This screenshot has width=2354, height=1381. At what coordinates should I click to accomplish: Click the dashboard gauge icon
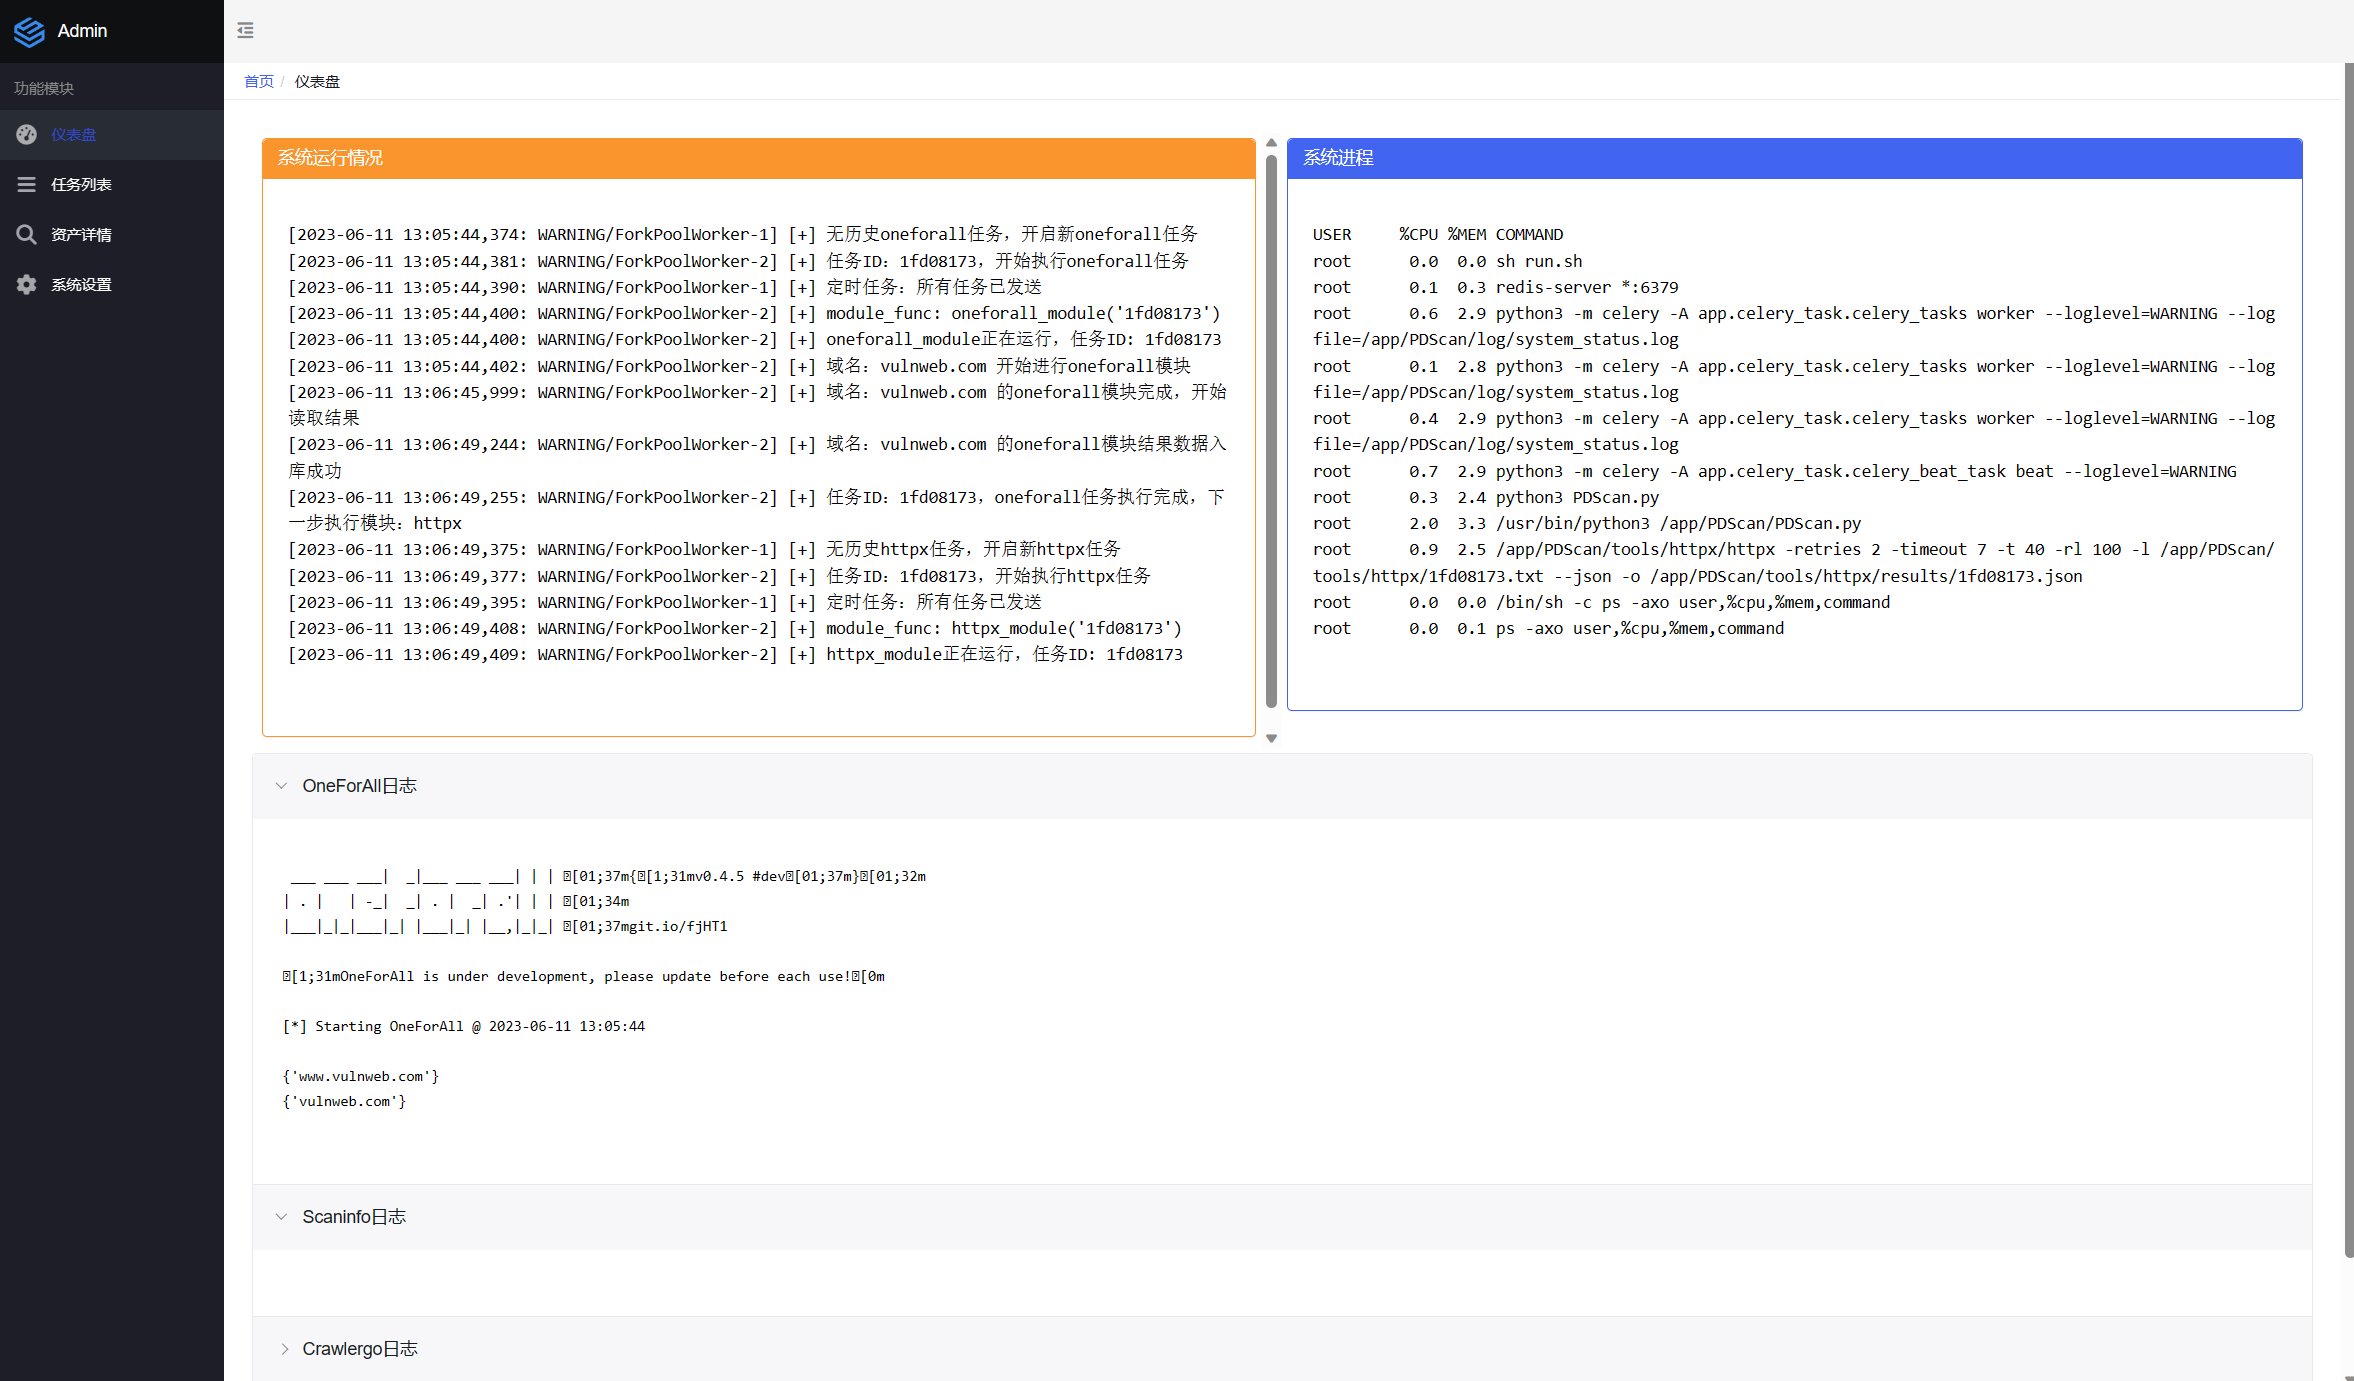[x=27, y=134]
